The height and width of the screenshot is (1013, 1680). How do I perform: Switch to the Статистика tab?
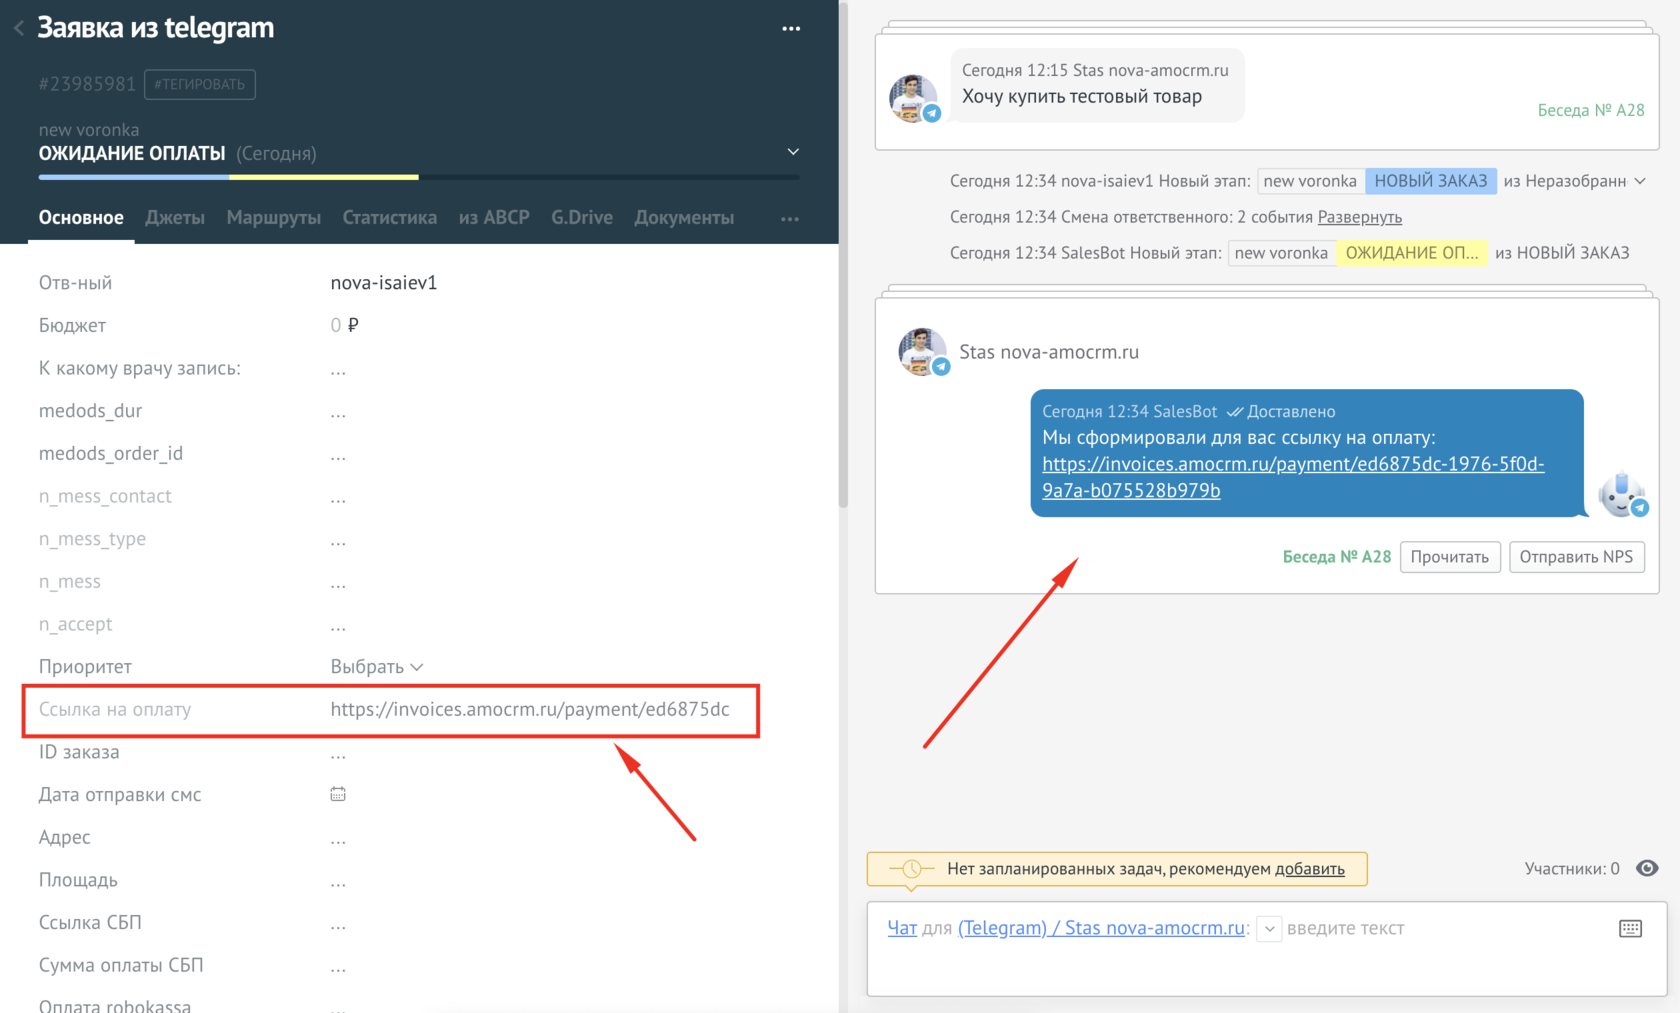point(389,217)
